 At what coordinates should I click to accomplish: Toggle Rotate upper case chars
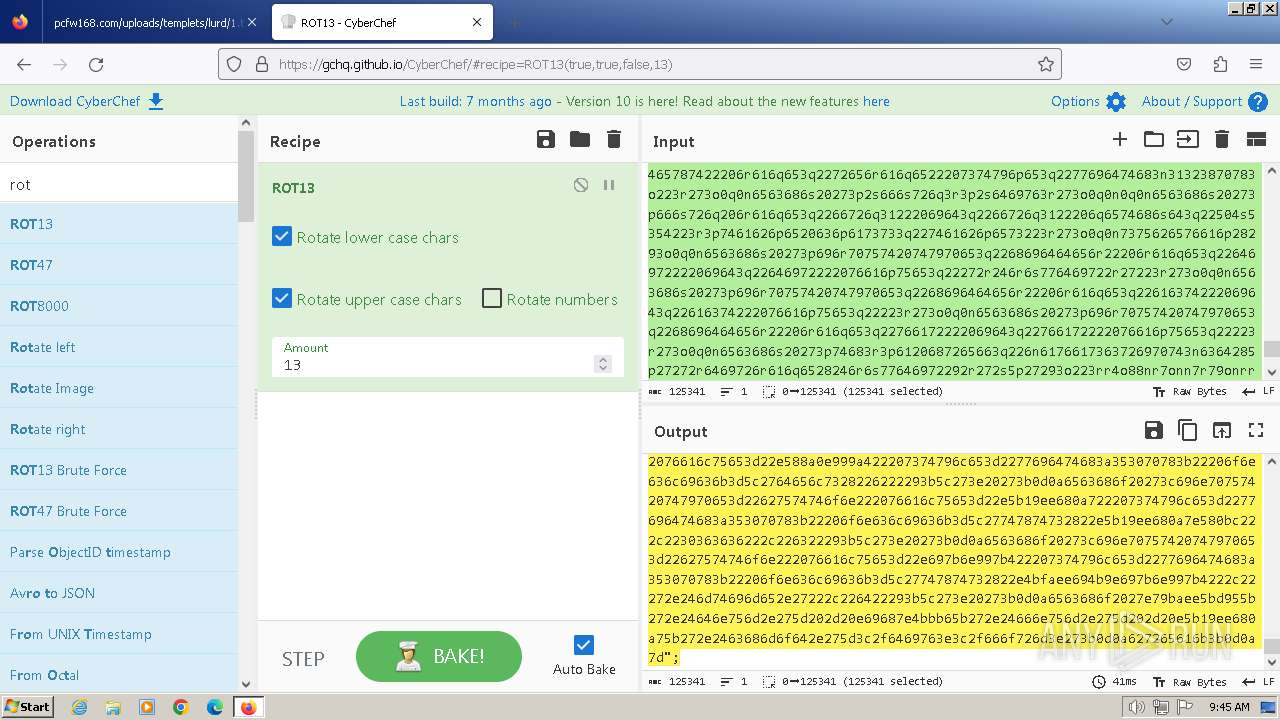click(282, 299)
